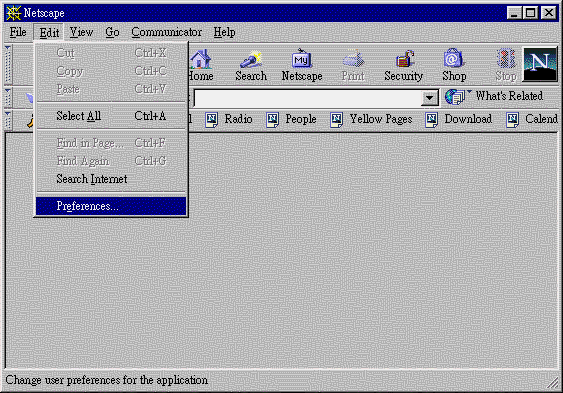Click the Home toolbar icon

[x=200, y=65]
